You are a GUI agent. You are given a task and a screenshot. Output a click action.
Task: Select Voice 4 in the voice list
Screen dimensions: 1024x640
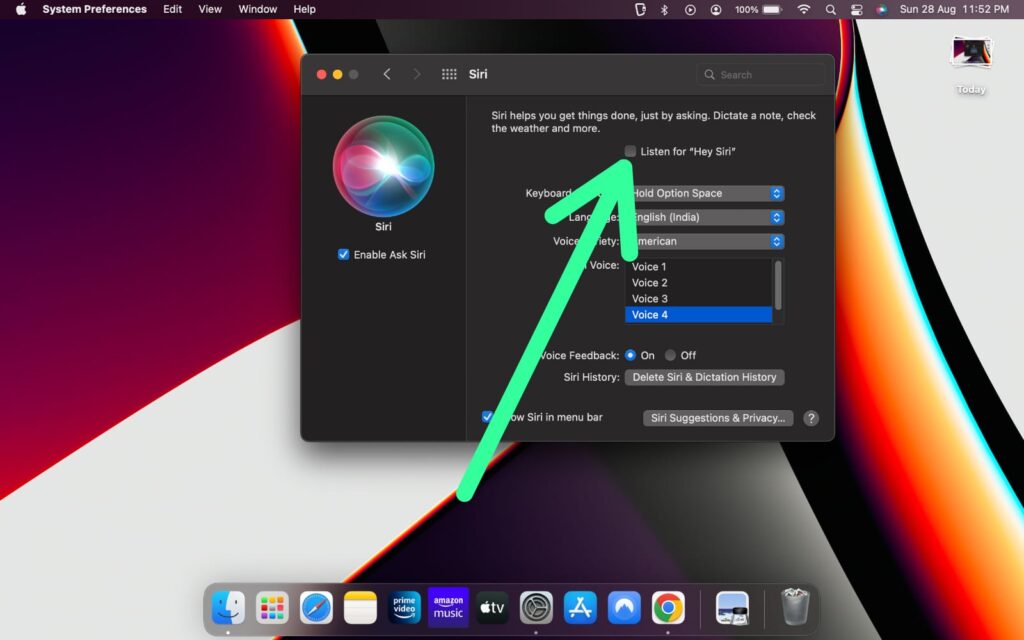click(x=698, y=315)
